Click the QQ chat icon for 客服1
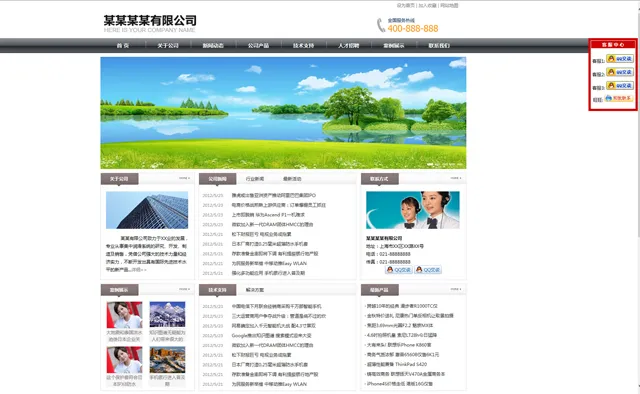 (x=620, y=58)
